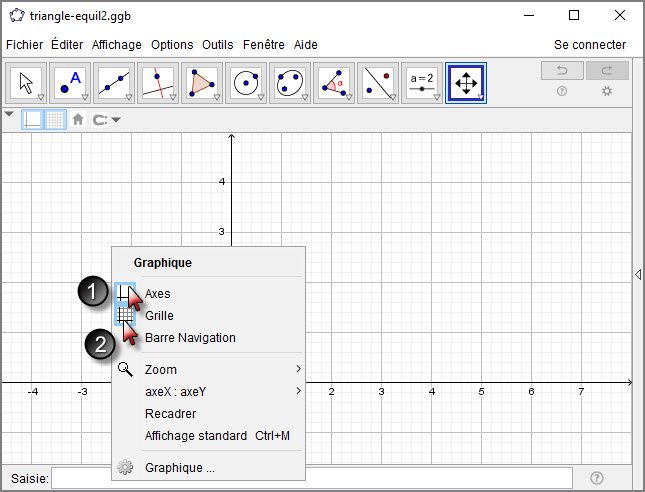Open the Outils menu
Viewport: 645px width, 492px height.
[218, 44]
